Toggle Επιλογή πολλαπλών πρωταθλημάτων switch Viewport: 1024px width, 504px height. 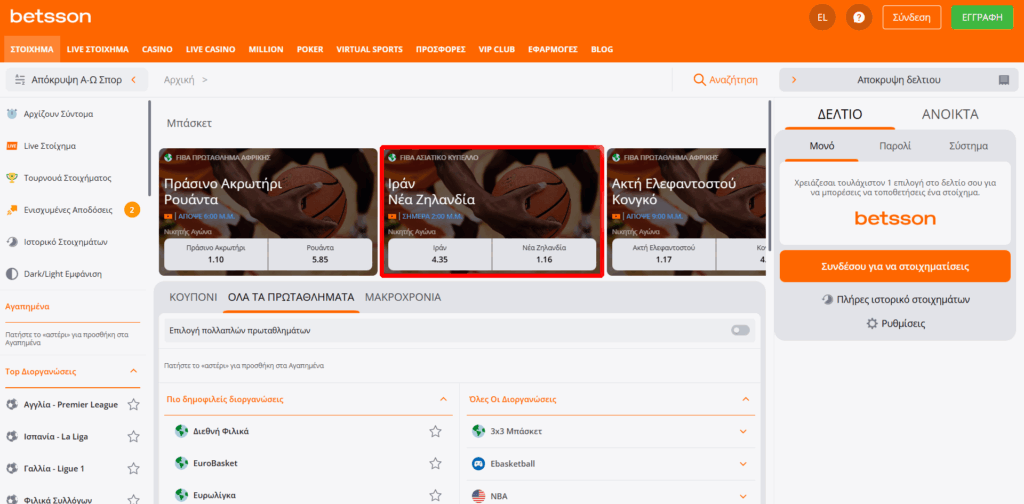[741, 330]
